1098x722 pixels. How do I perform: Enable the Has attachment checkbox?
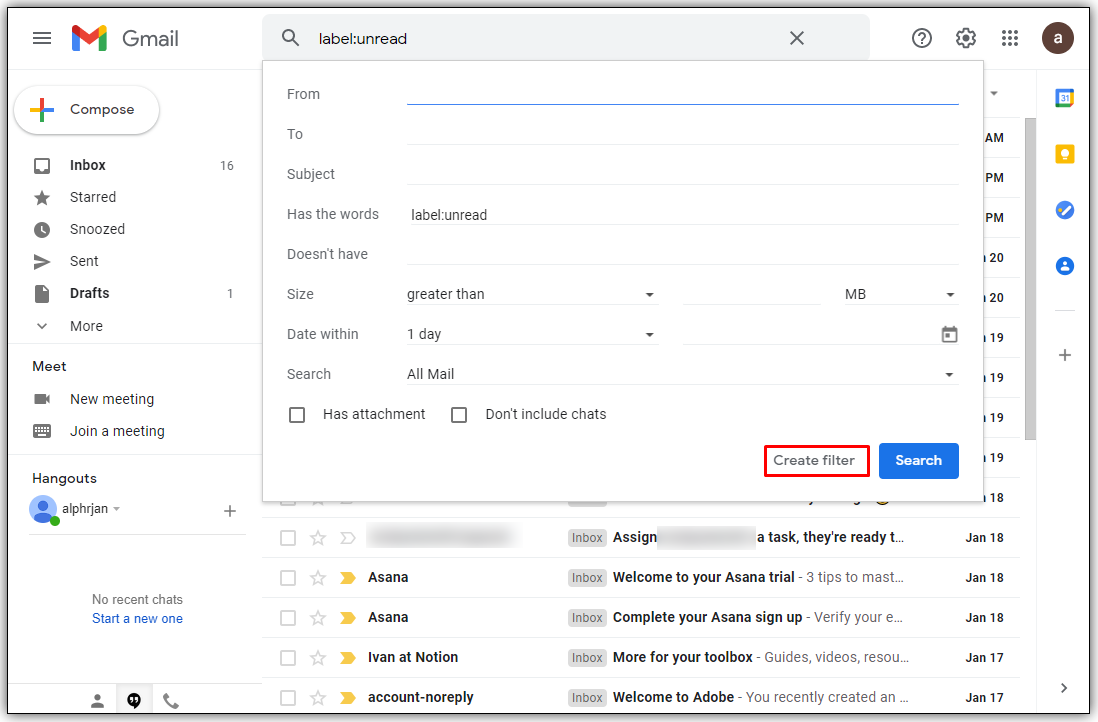[297, 415]
